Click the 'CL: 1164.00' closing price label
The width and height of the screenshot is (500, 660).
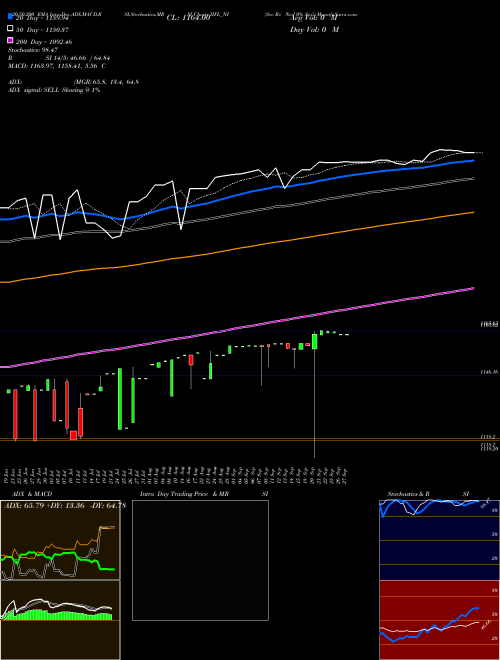click(188, 18)
